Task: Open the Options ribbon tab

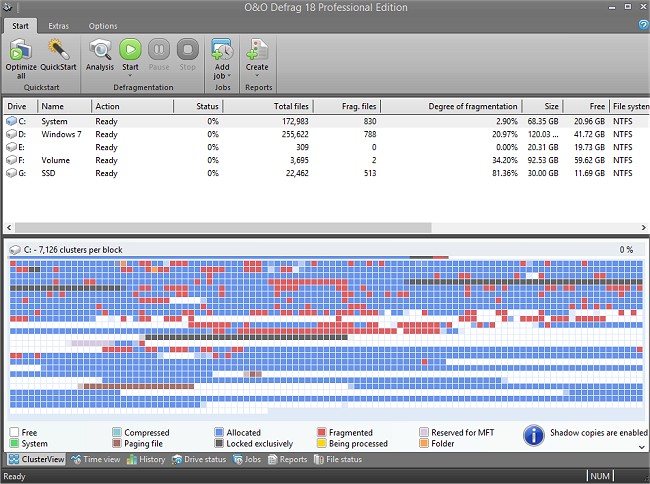Action: tap(103, 26)
